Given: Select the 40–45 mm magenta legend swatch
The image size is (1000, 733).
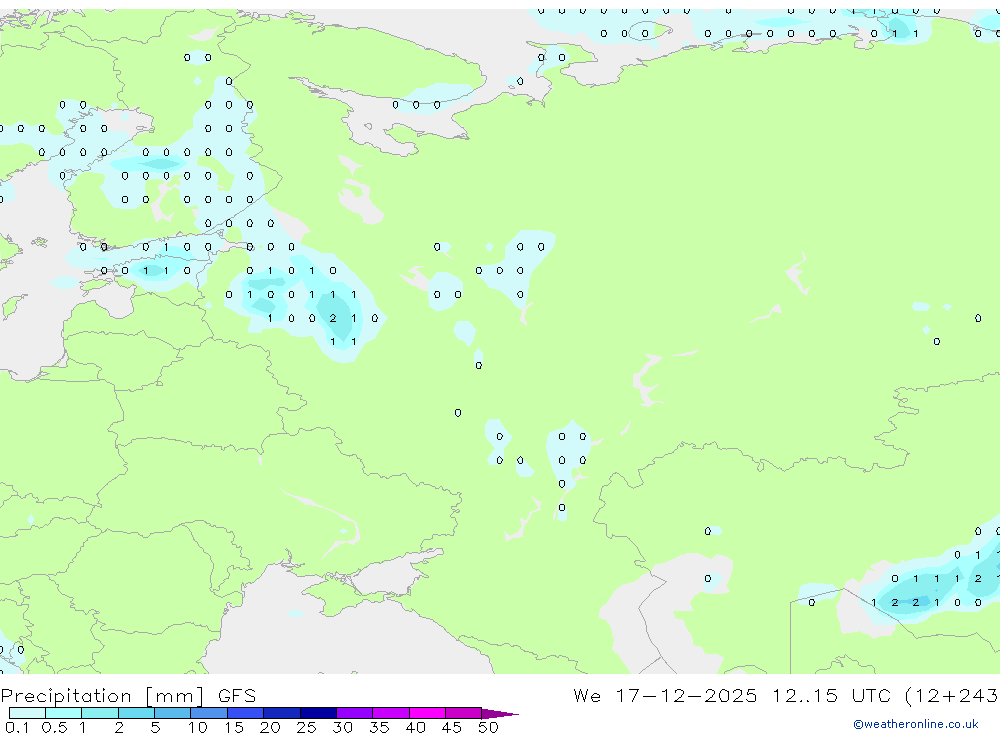Looking at the screenshot, I should (x=427, y=713).
